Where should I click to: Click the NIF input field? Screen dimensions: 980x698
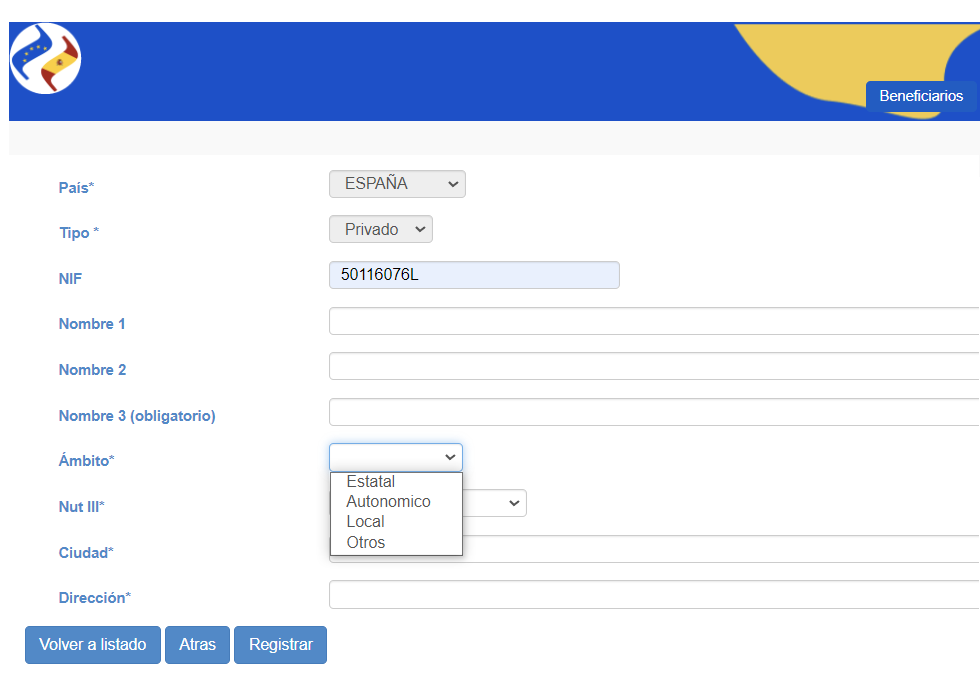[x=474, y=275]
